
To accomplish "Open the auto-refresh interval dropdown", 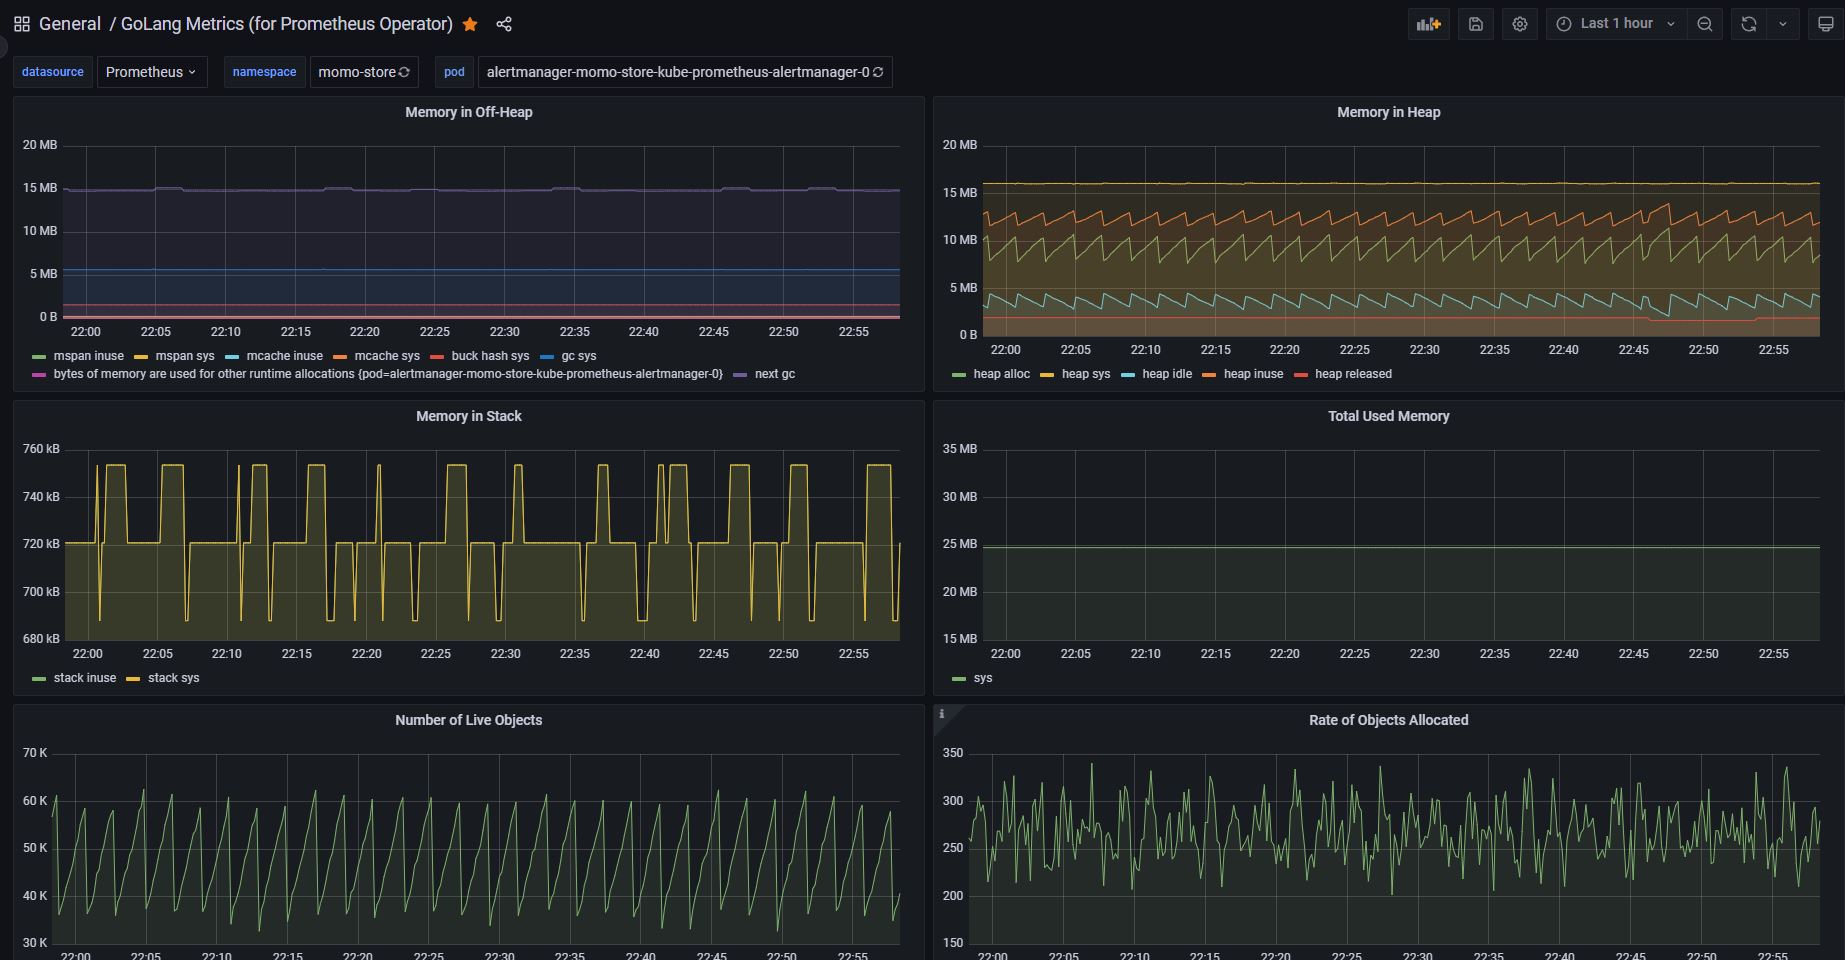I will tap(1783, 24).
